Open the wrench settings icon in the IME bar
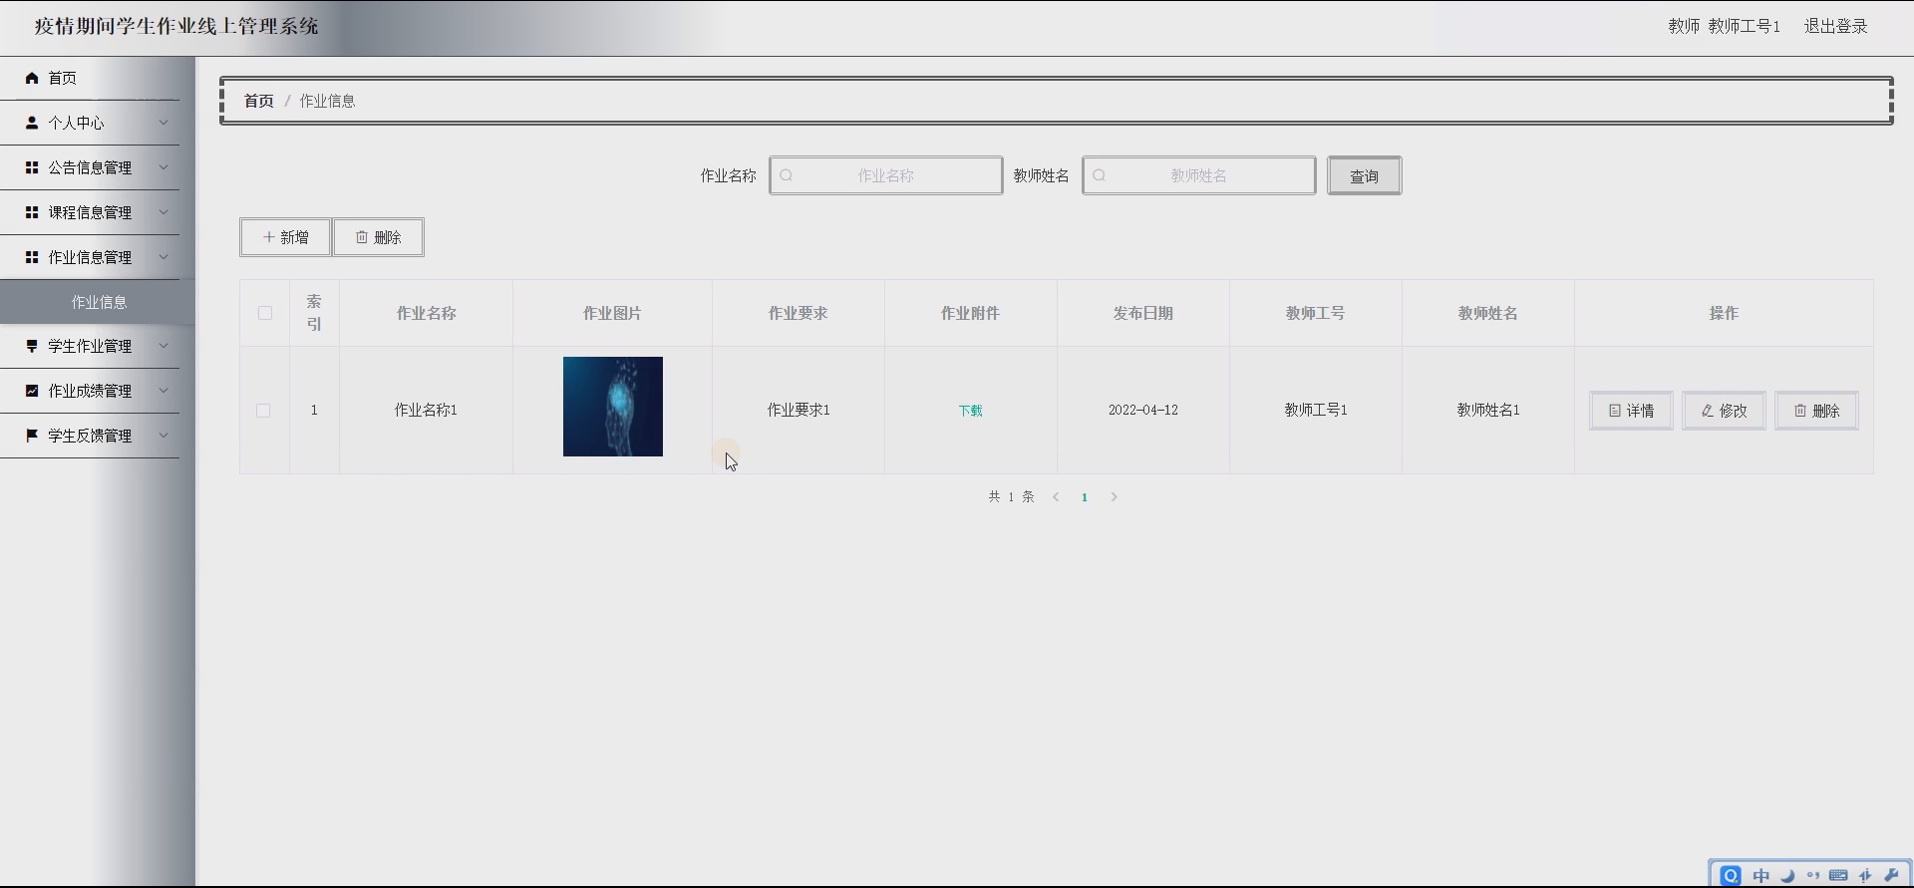The width and height of the screenshot is (1914, 888). point(1891,875)
